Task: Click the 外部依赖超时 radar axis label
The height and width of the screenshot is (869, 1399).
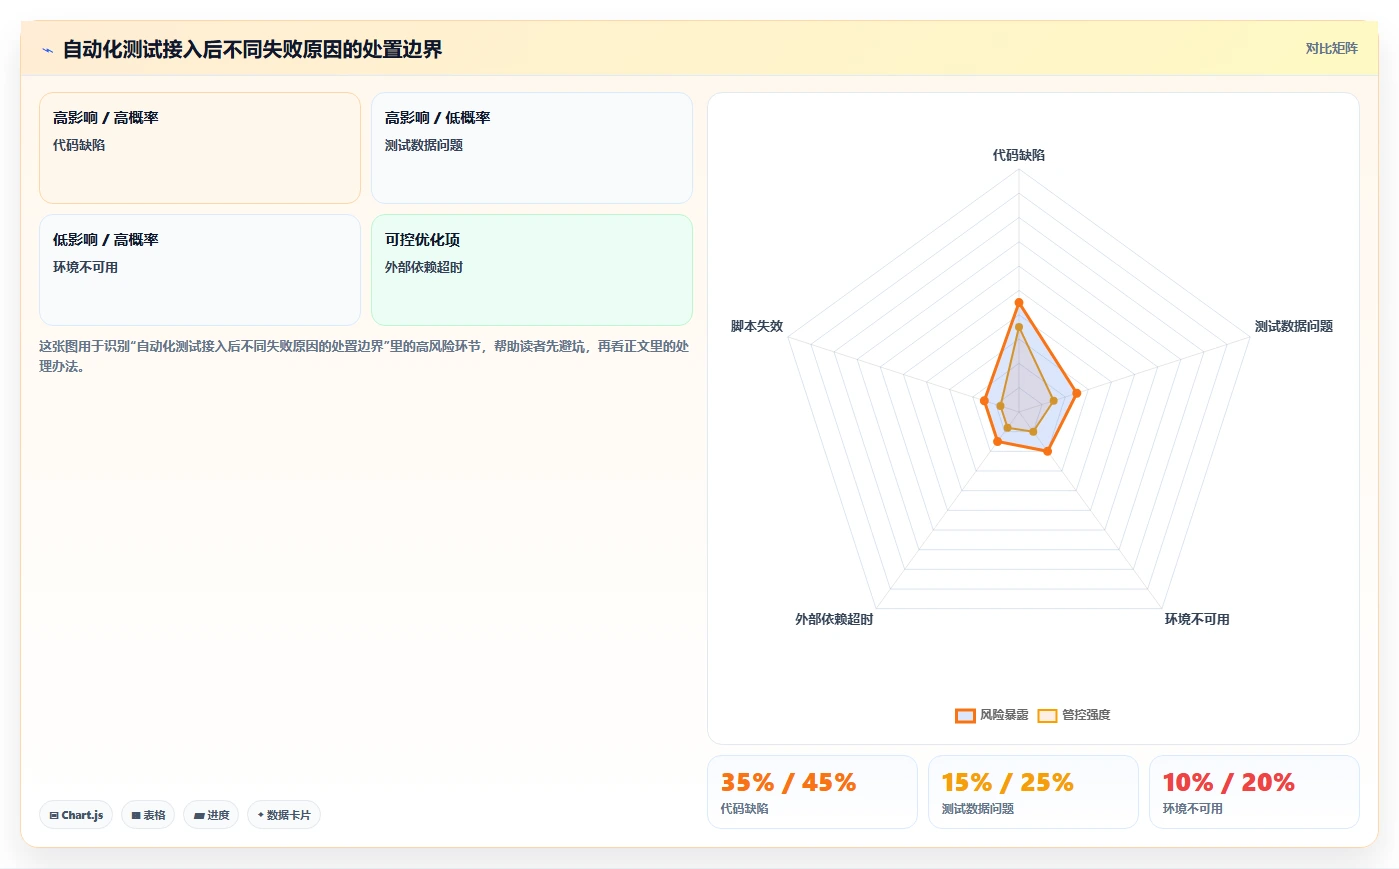Action: 834,619
